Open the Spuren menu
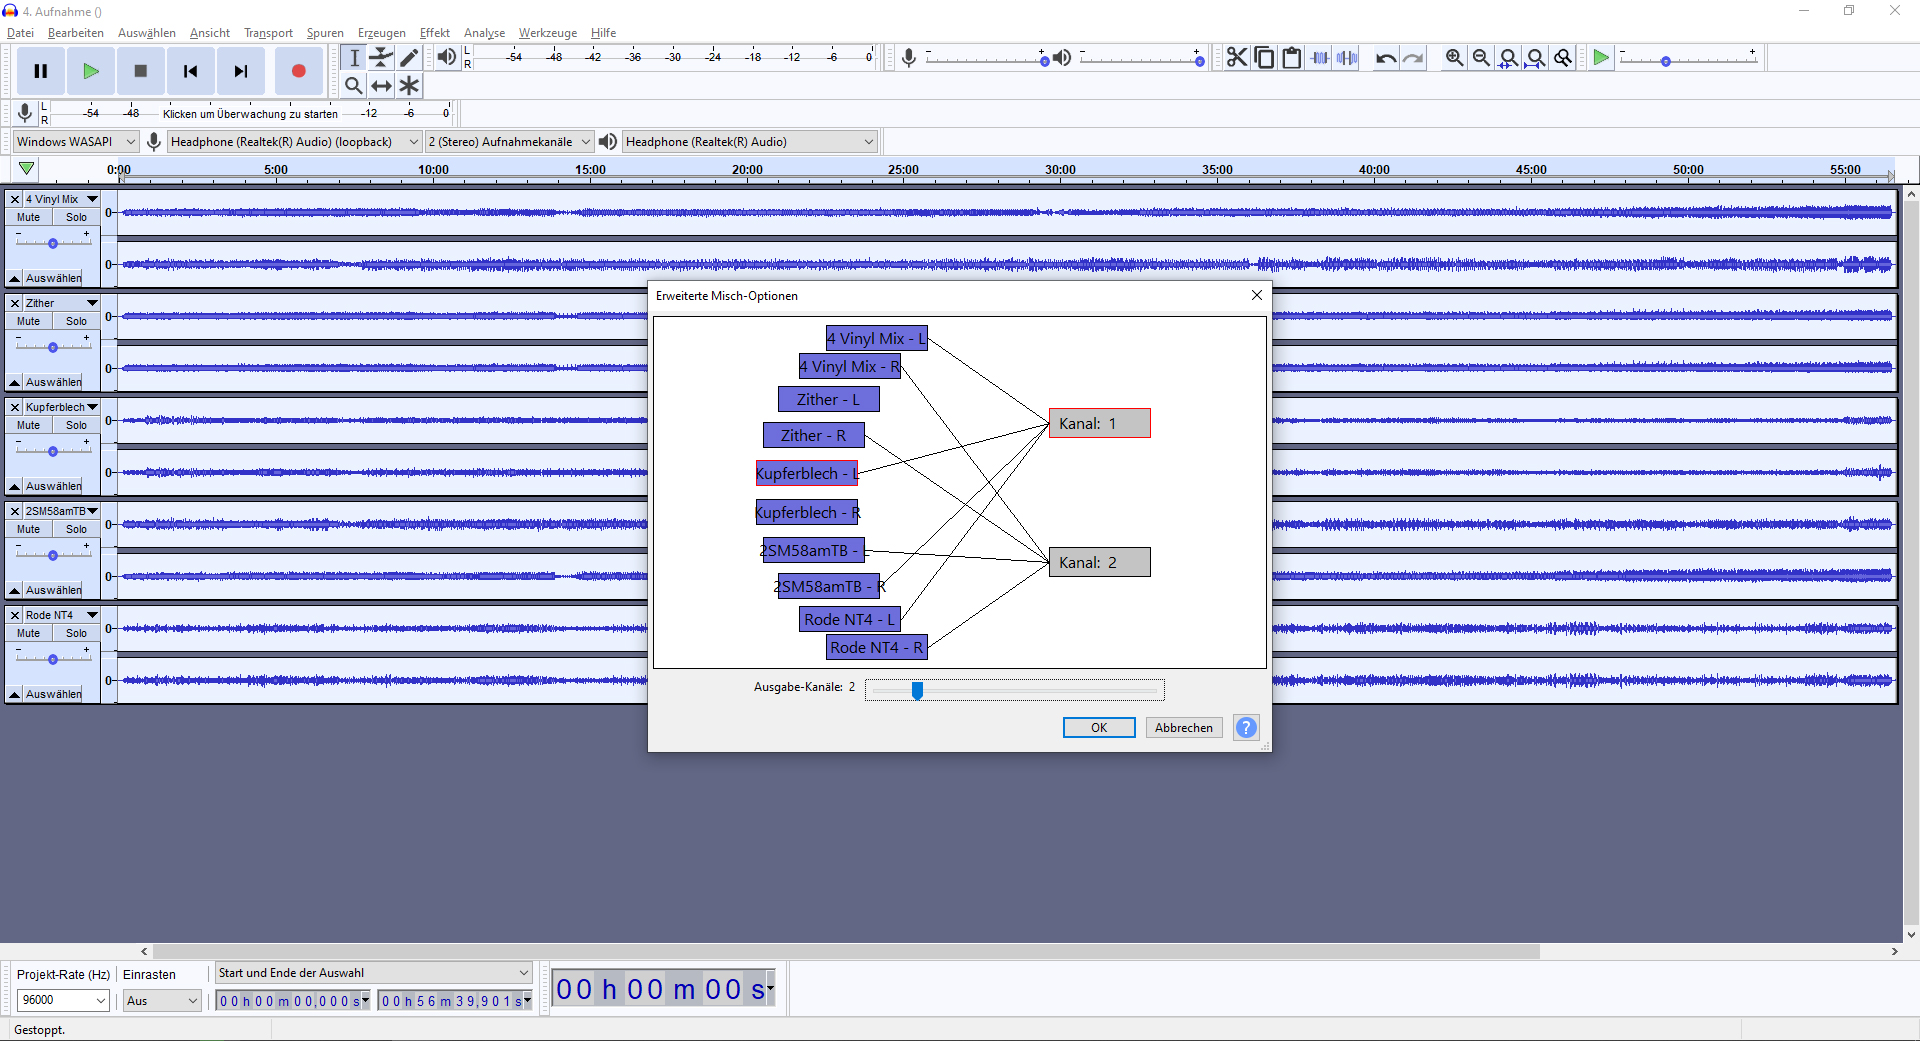 (325, 33)
